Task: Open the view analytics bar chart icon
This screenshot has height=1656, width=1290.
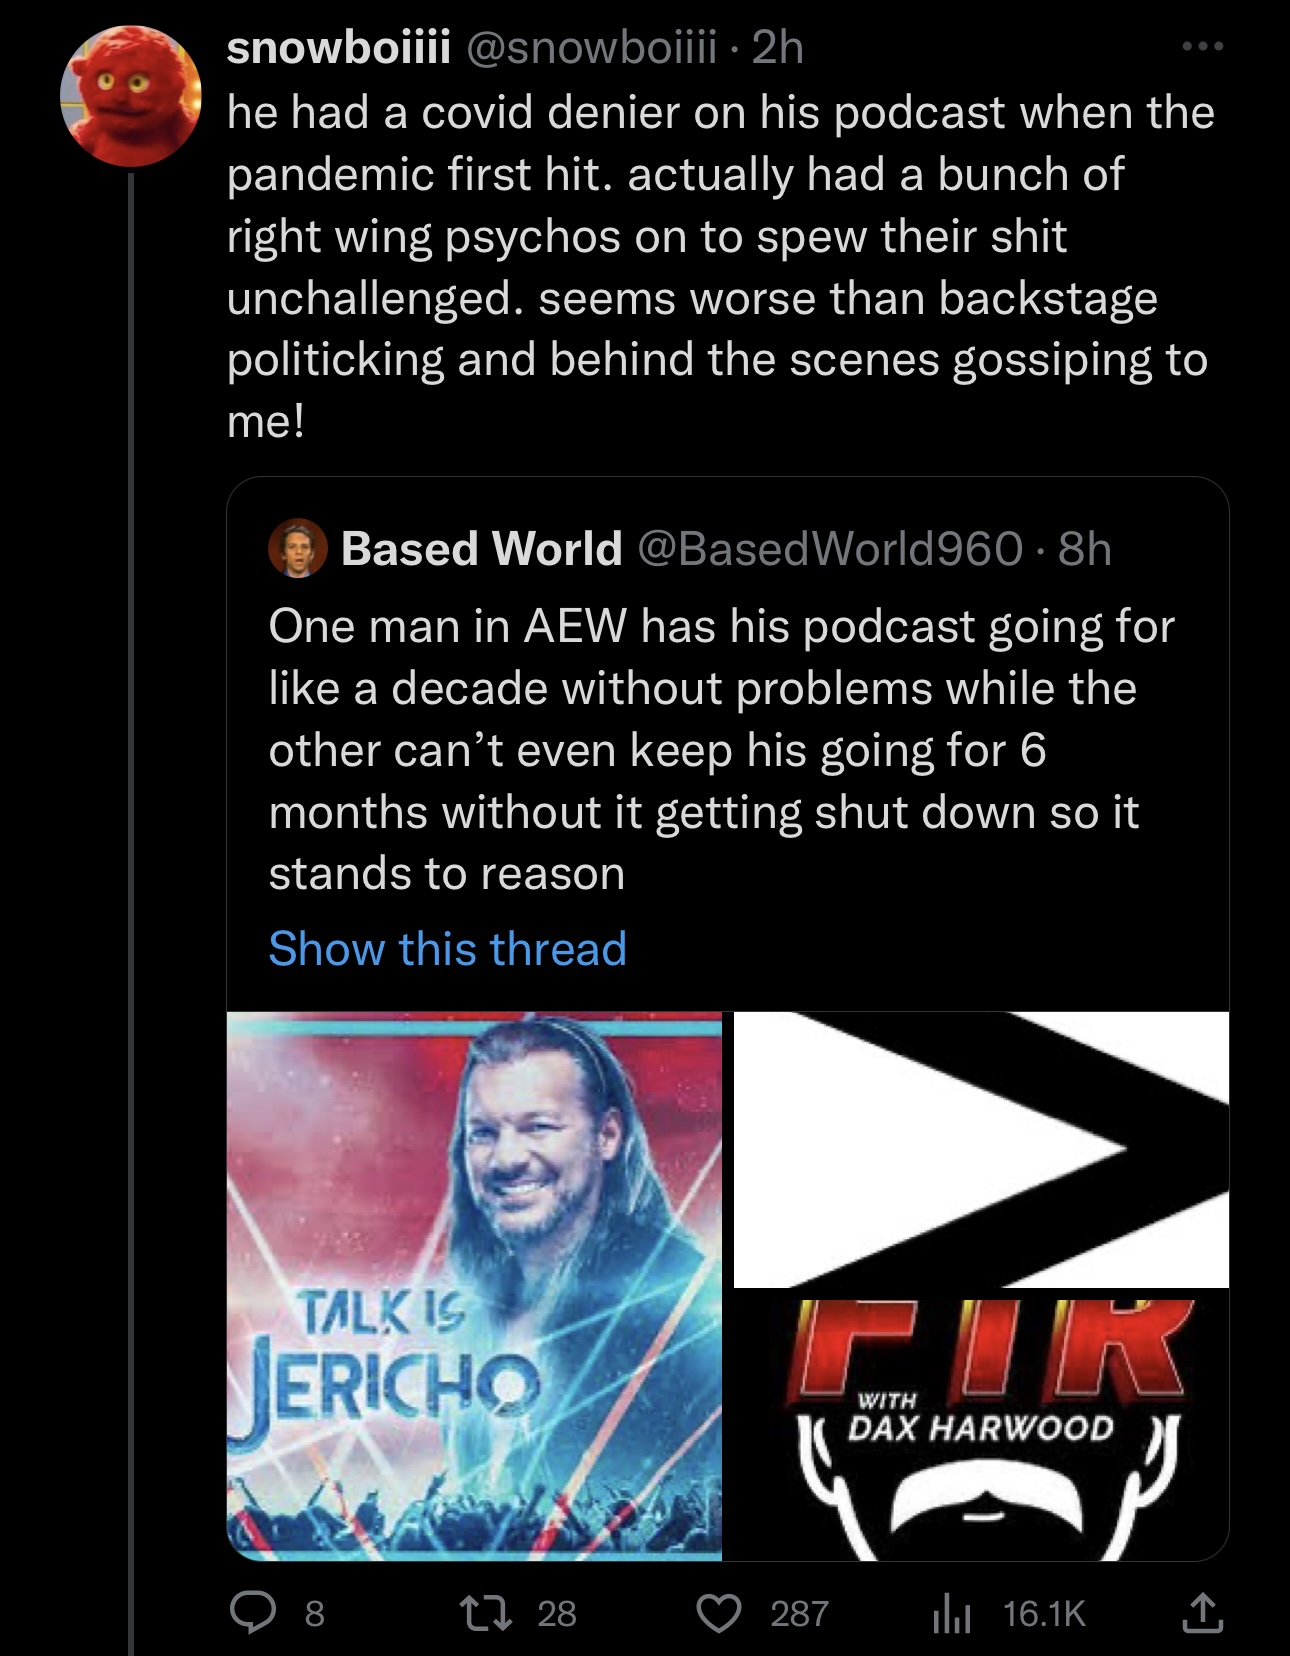Action: [x=951, y=1613]
